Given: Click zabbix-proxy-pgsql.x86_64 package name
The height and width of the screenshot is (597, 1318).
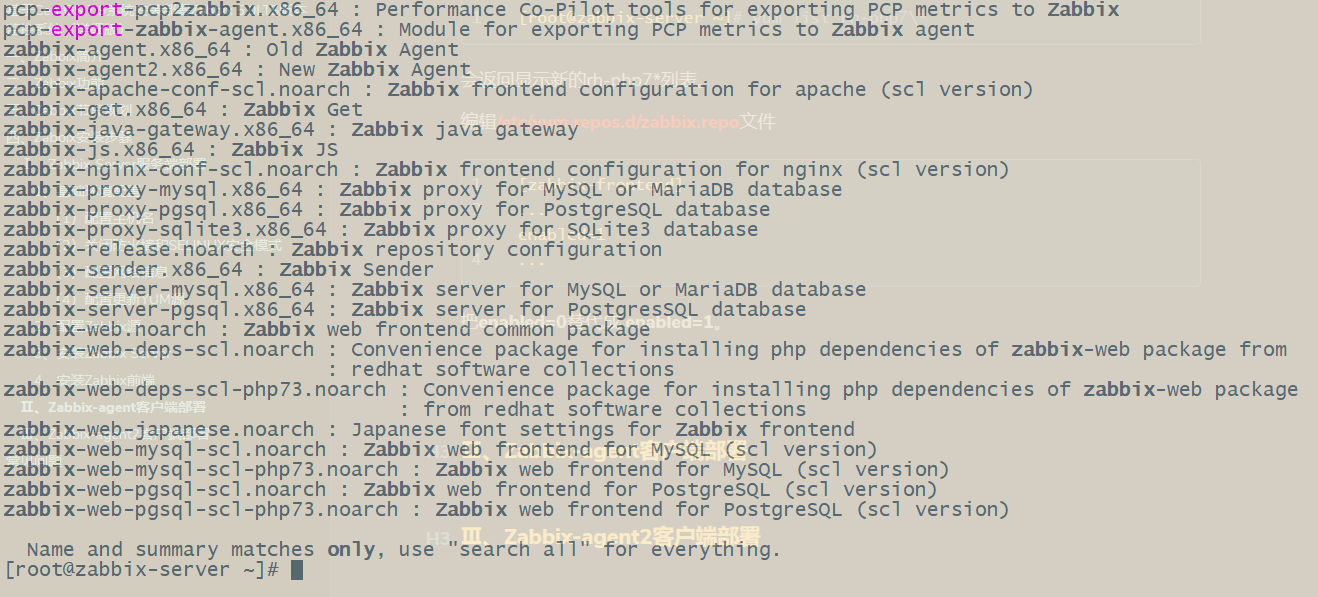Looking at the screenshot, I should tap(152, 210).
